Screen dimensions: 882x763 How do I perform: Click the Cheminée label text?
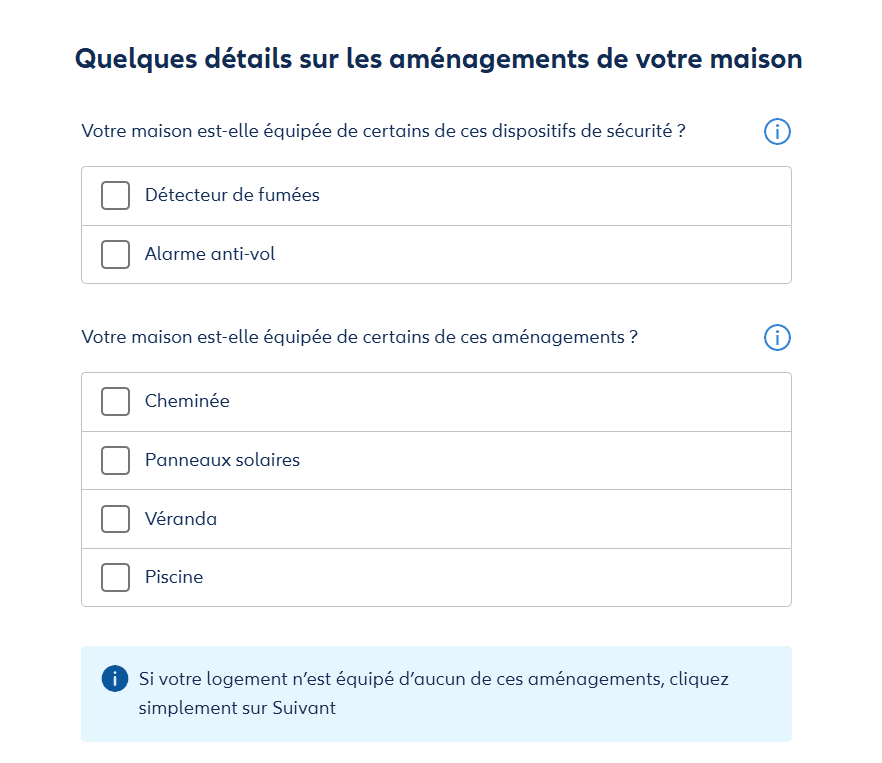(x=187, y=401)
